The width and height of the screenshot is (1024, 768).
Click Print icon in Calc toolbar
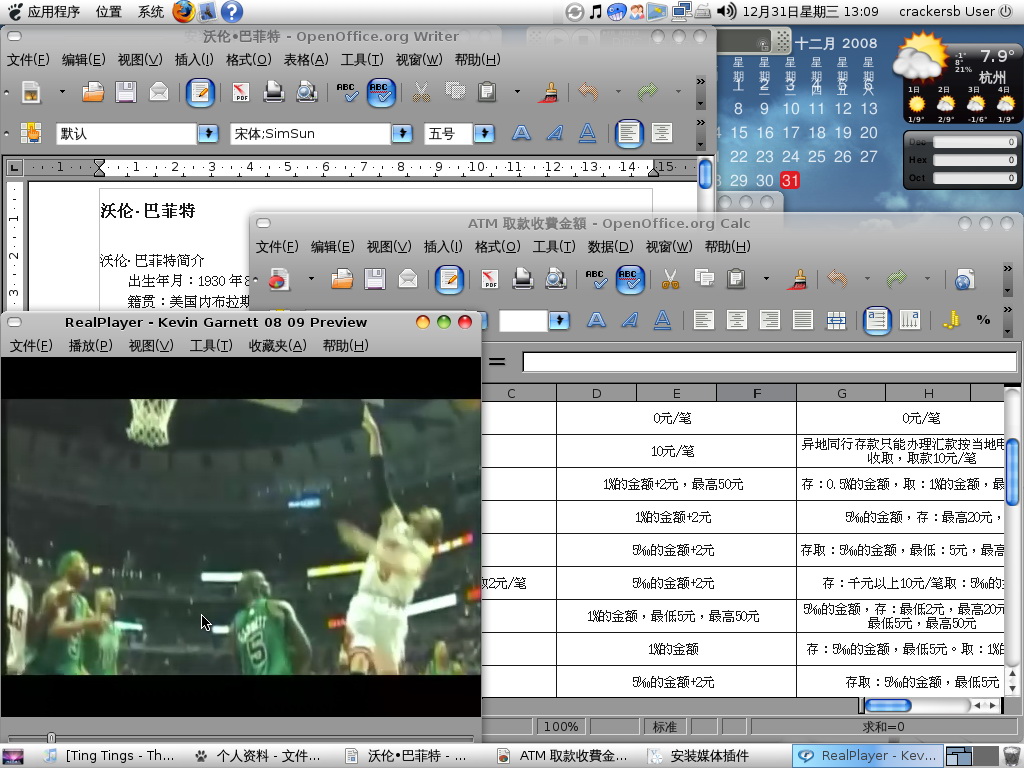coord(522,280)
